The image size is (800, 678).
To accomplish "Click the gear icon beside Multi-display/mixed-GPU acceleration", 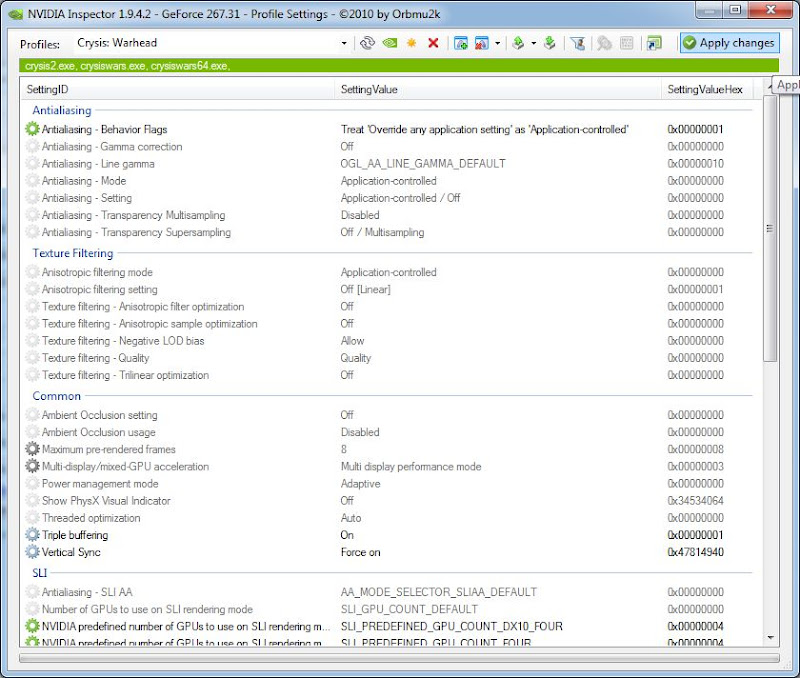I will pos(32,466).
